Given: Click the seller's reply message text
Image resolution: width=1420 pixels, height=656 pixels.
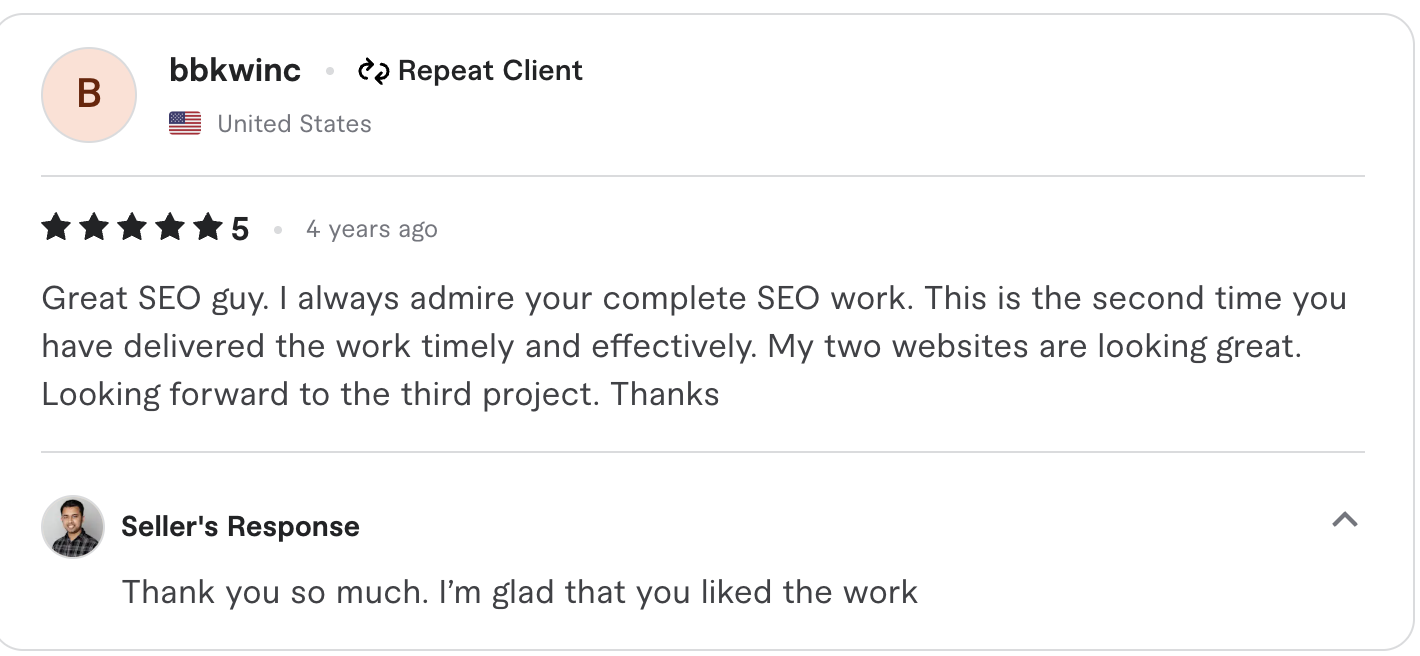Looking at the screenshot, I should point(518,592).
